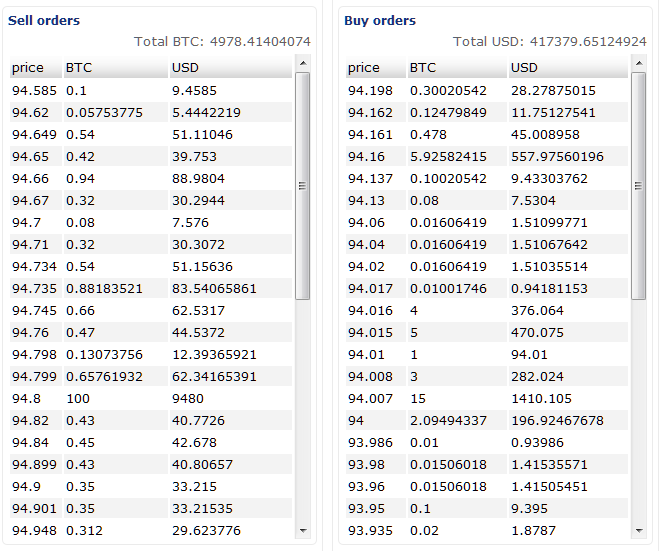Sort sell orders by BTC column header
The width and height of the screenshot is (661, 551).
point(116,67)
